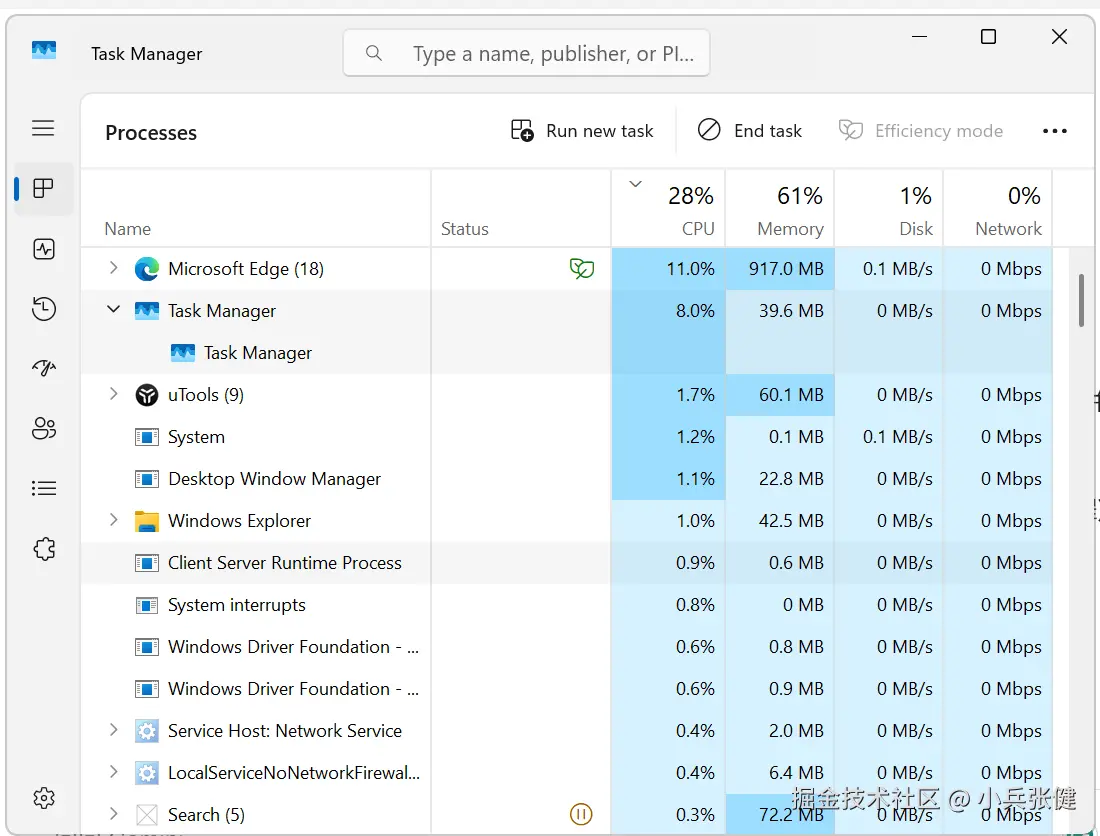Toggle the navigation hamburger menu
The image size is (1100, 836).
[43, 128]
